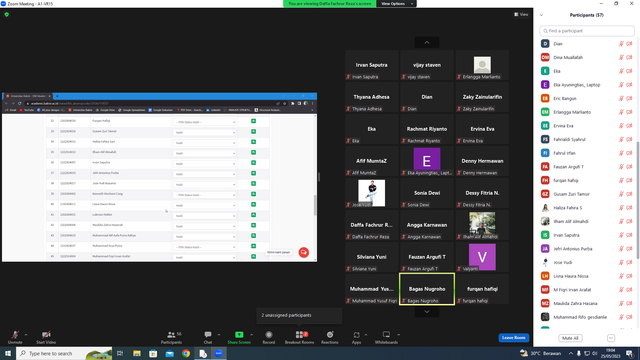The height and width of the screenshot is (360, 640).
Task: Open audio options arrow beside Unmute
Action: tap(26, 335)
